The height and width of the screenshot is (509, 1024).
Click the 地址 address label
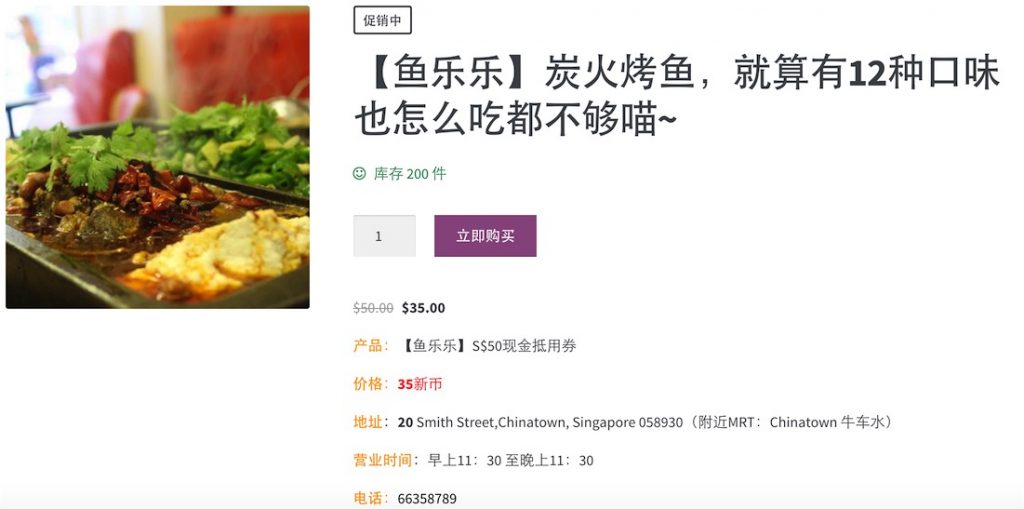click(368, 422)
